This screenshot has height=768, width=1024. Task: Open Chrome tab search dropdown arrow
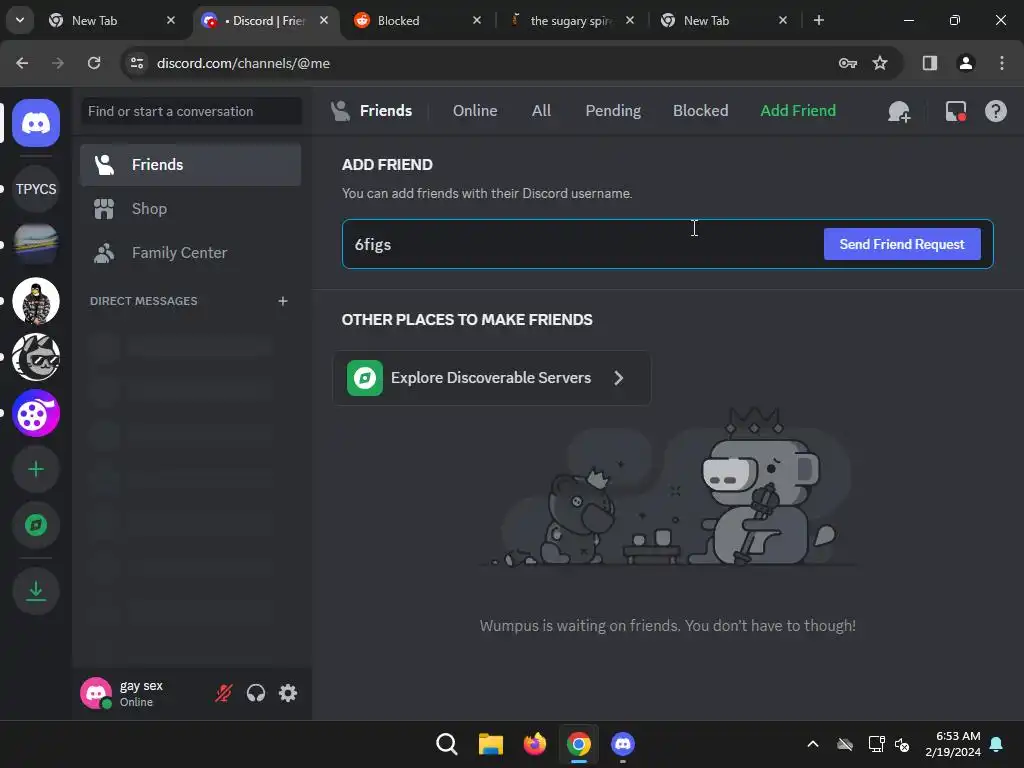click(x=20, y=20)
